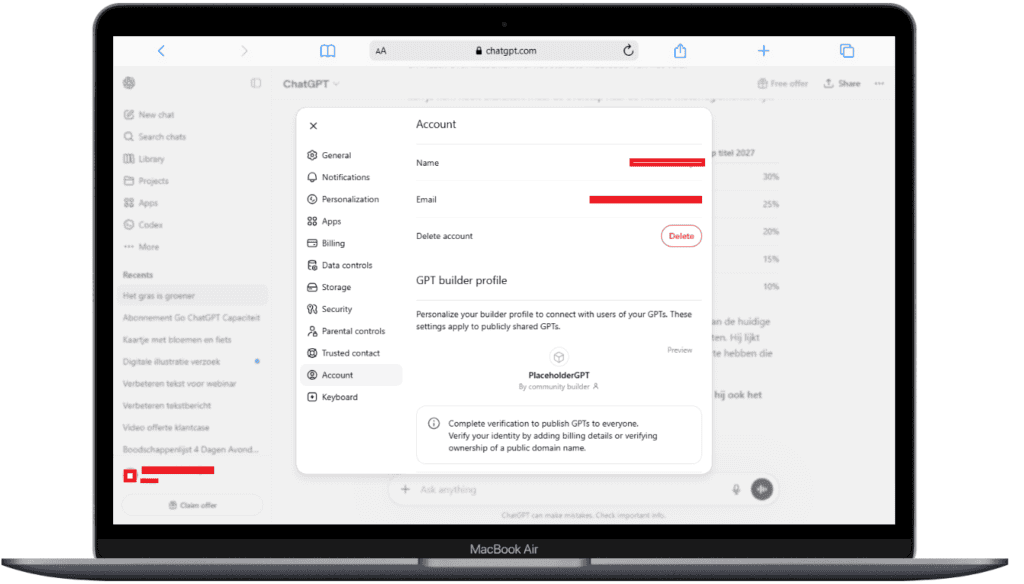
Task: Start voice mode with the waveform button
Action: click(761, 490)
